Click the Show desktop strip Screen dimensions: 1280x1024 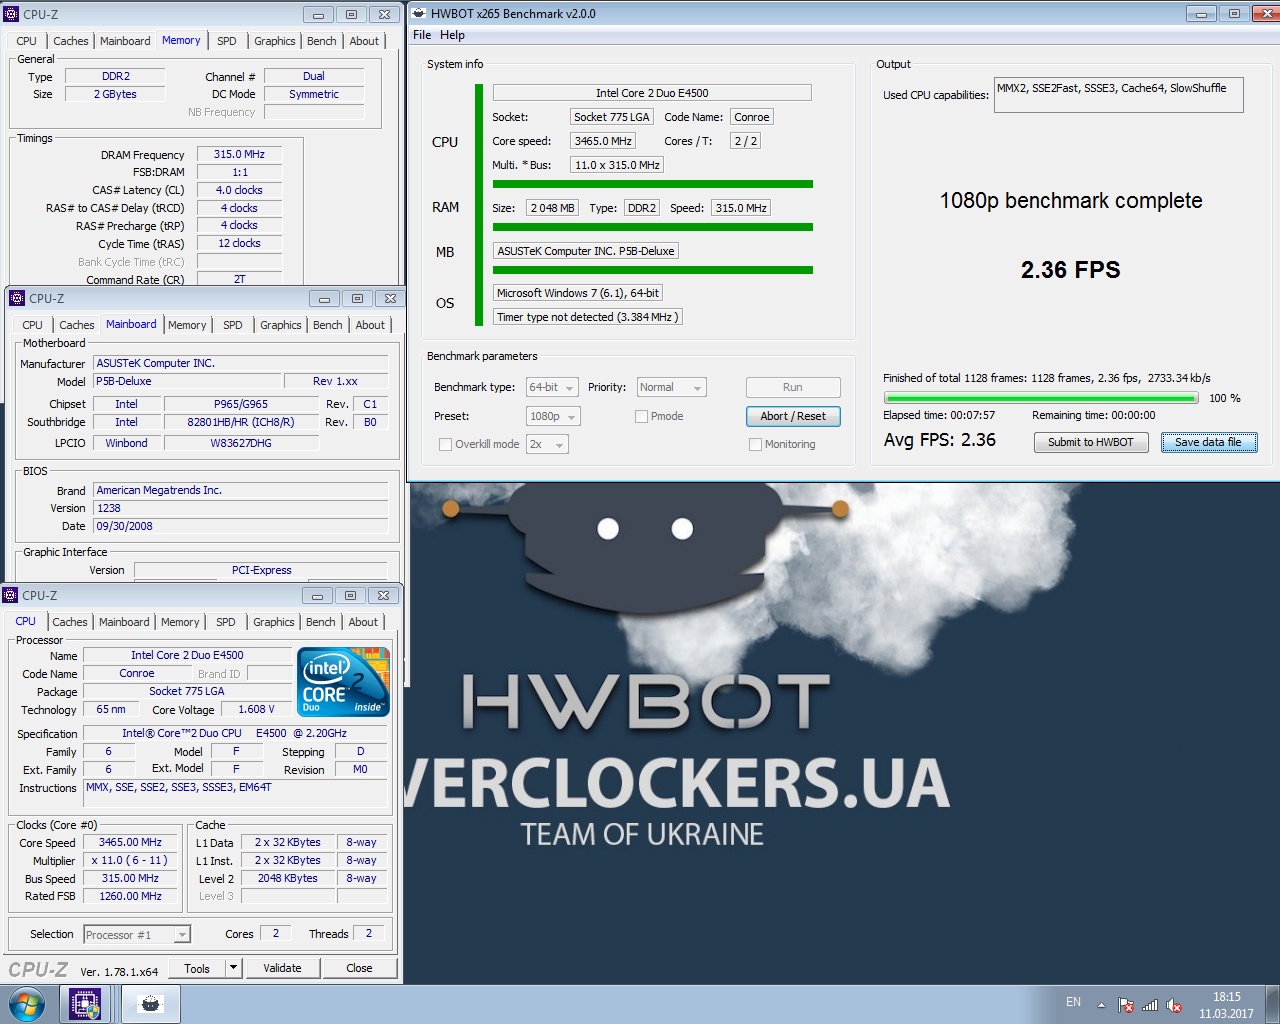click(x=1273, y=1005)
